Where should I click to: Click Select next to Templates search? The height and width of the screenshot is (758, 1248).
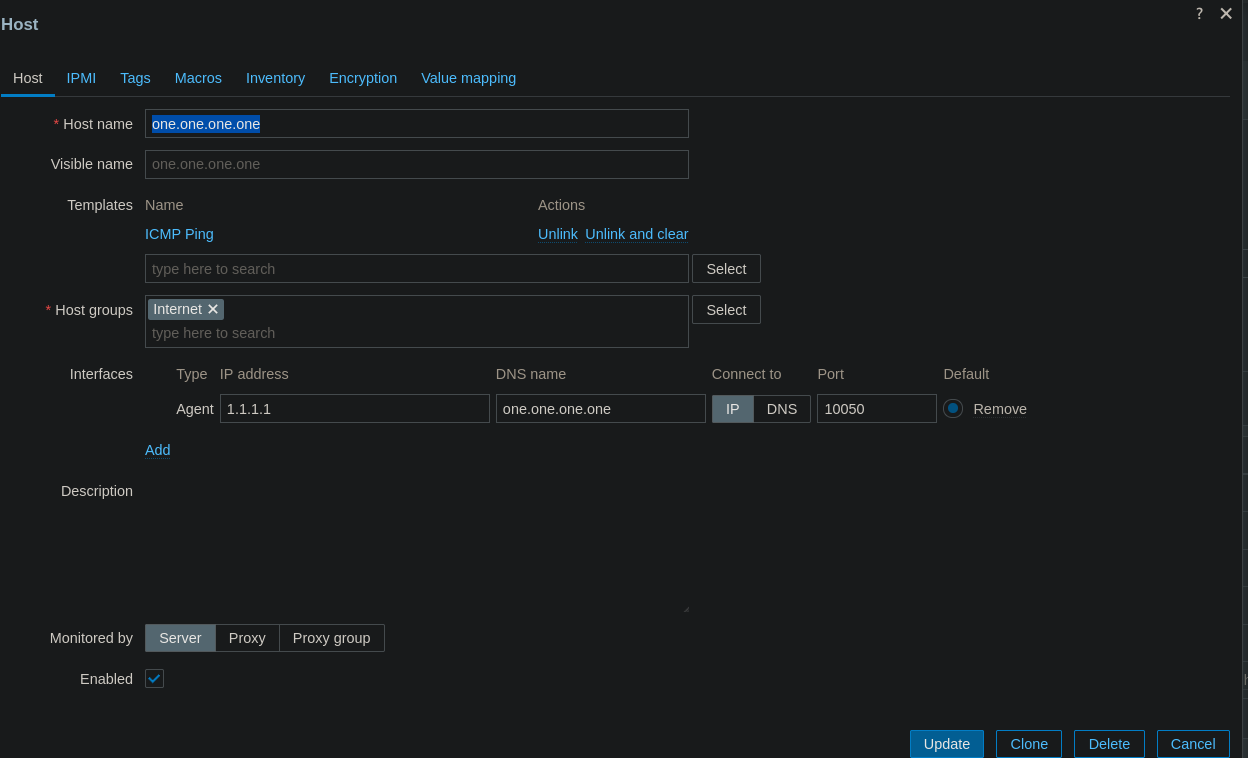(x=726, y=269)
